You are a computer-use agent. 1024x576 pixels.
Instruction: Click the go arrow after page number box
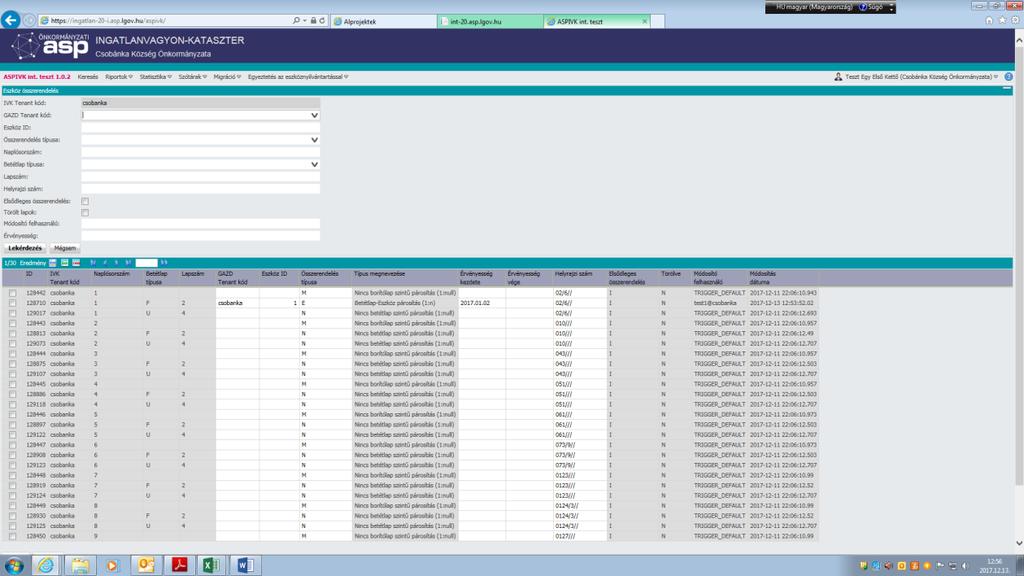coord(164,263)
